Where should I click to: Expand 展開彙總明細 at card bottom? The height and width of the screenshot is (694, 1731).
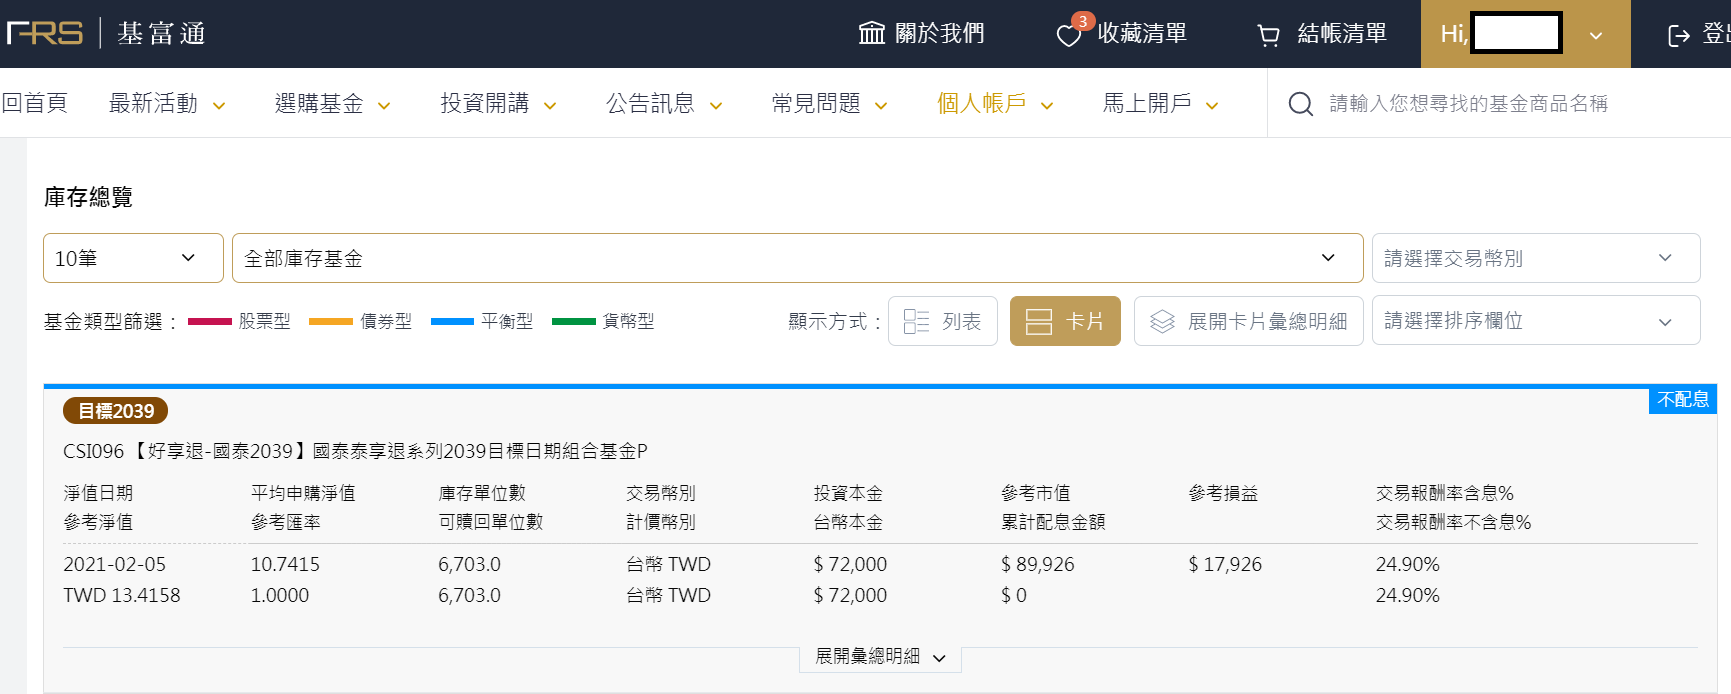(880, 657)
